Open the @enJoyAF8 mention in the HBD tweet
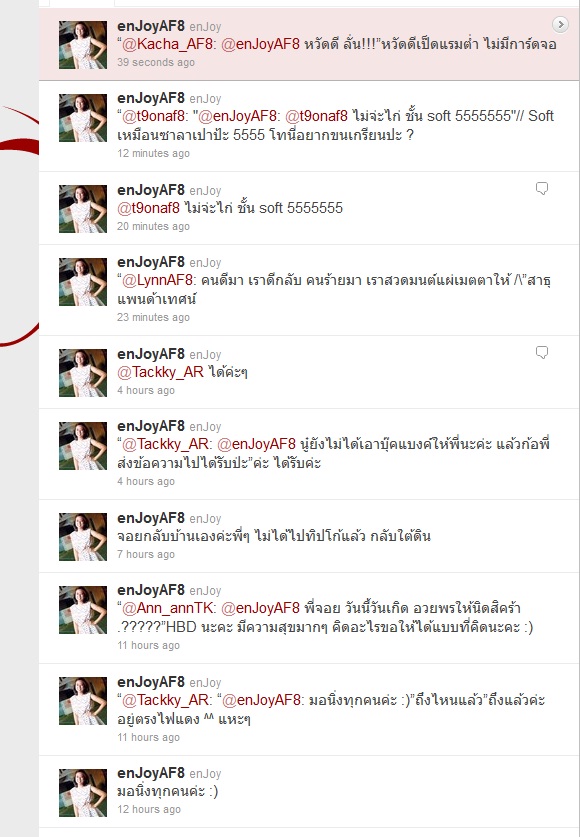The image size is (580, 837). (x=260, y=608)
